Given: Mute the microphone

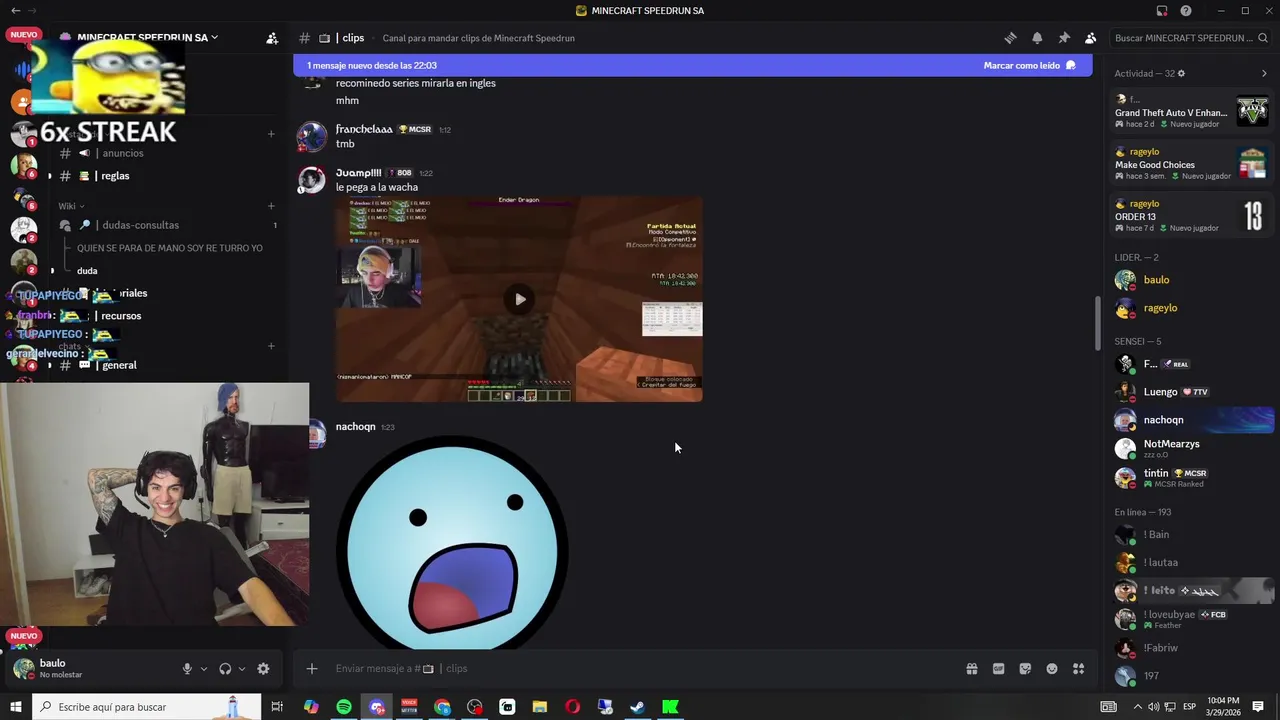Looking at the screenshot, I should (187, 669).
